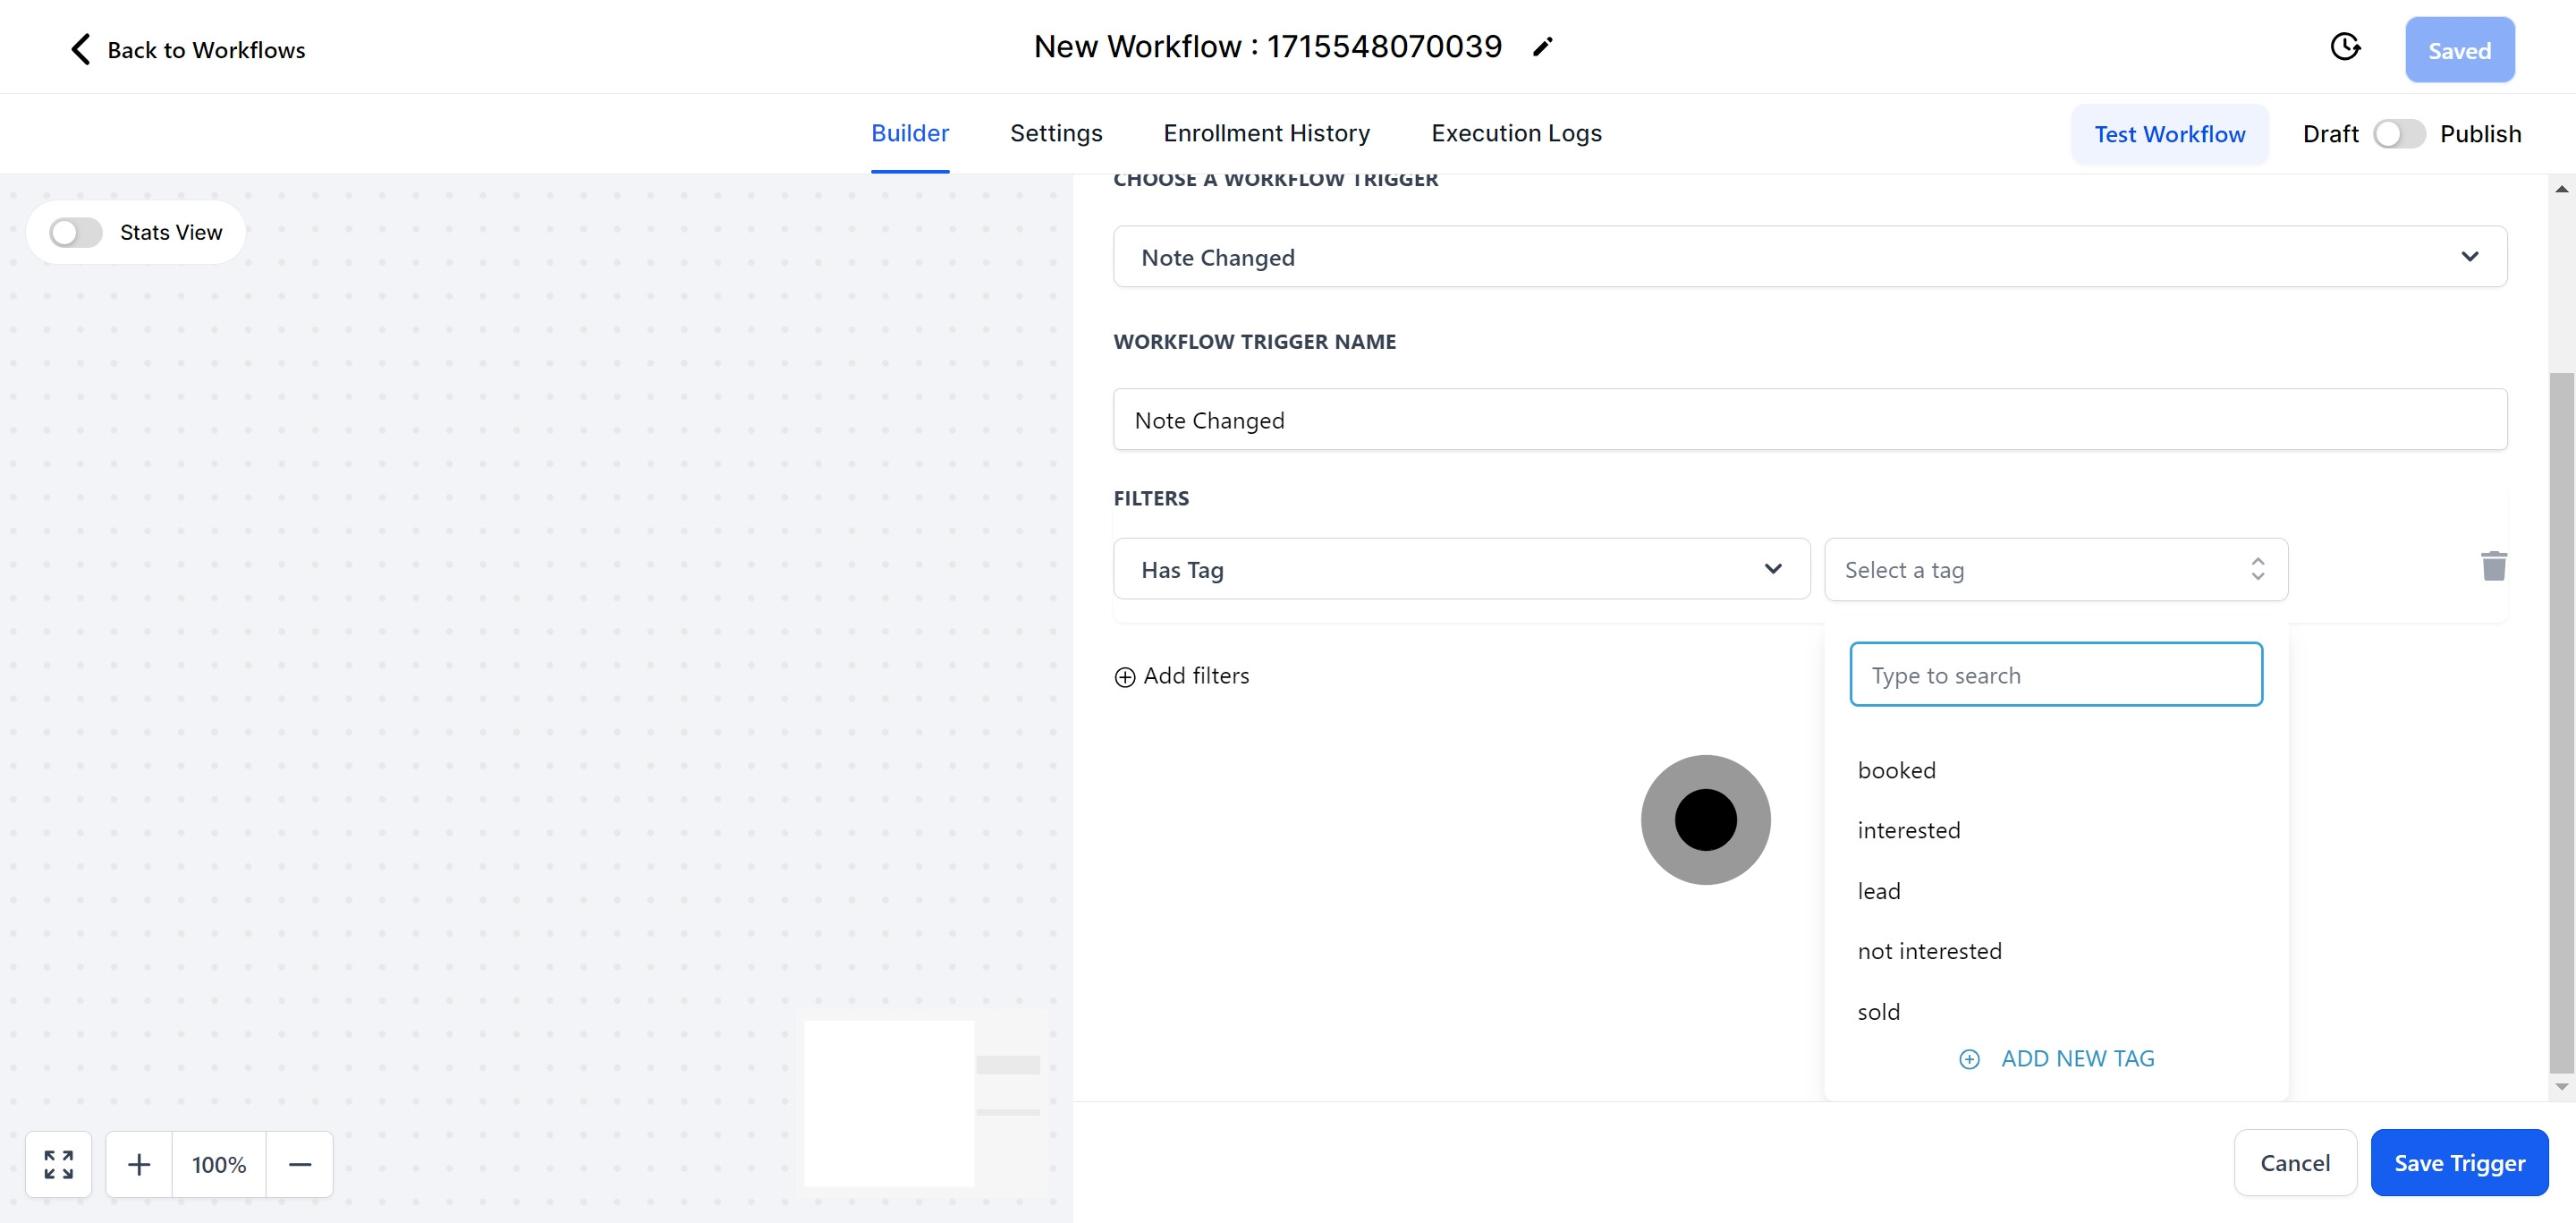The image size is (2576, 1223).
Task: Switch the Draft/Publish toggle
Action: coord(2398,134)
